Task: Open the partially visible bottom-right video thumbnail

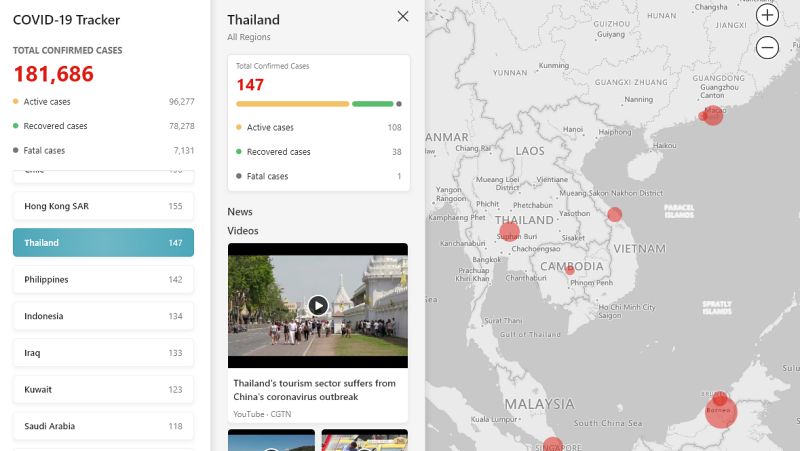Action: point(364,440)
